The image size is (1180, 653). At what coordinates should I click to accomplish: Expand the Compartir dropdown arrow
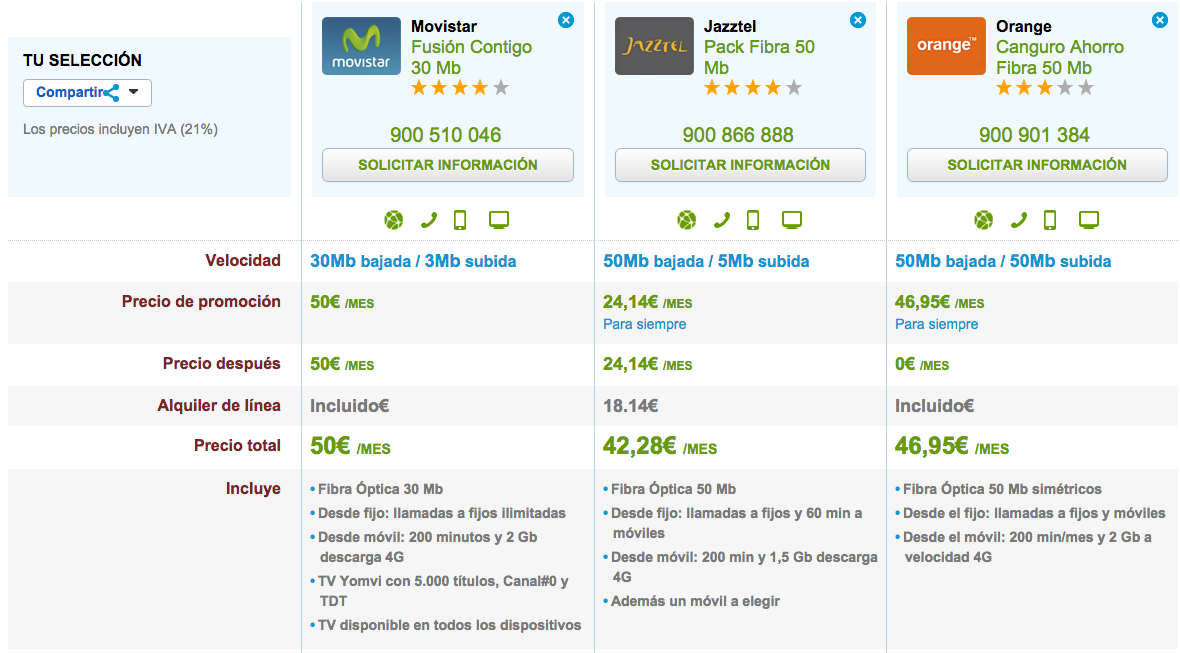pos(134,92)
